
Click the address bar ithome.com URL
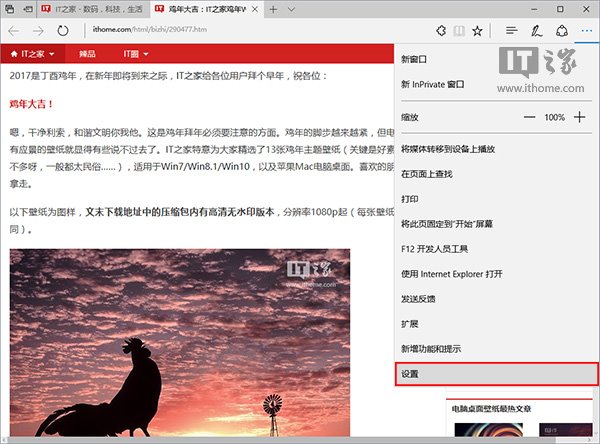[150, 29]
